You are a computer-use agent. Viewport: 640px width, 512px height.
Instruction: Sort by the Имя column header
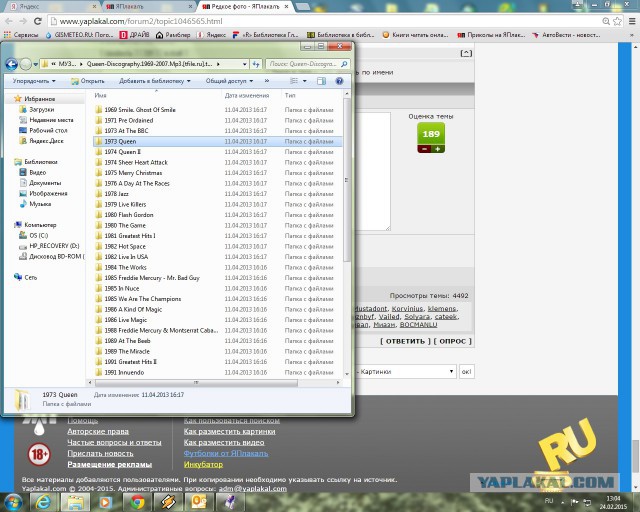[x=100, y=95]
